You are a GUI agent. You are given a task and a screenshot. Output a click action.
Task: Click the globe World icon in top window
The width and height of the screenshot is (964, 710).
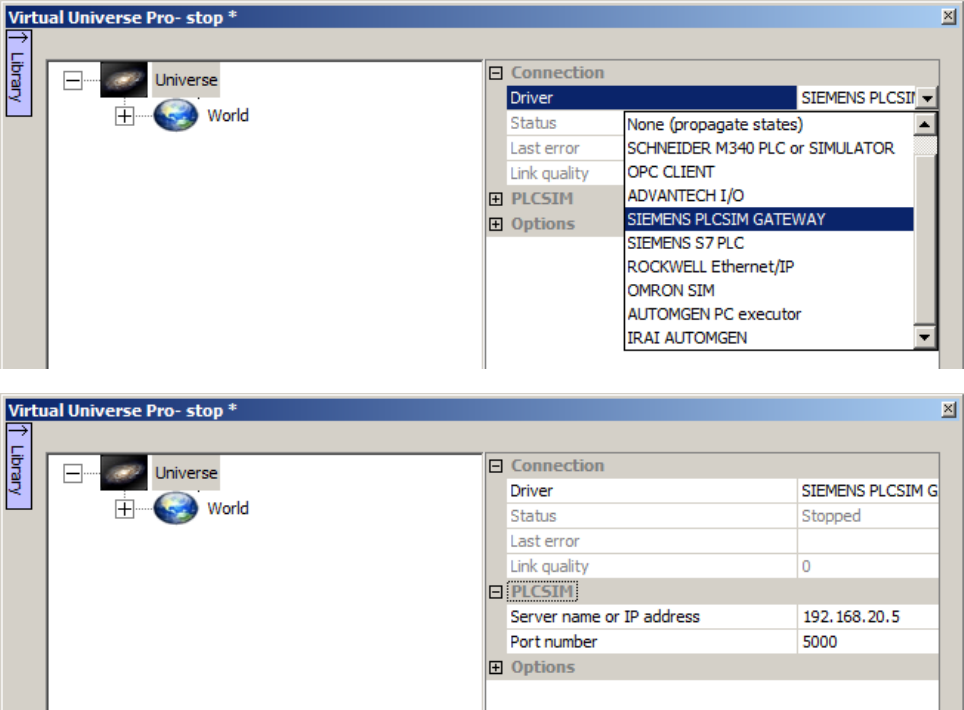(x=176, y=115)
